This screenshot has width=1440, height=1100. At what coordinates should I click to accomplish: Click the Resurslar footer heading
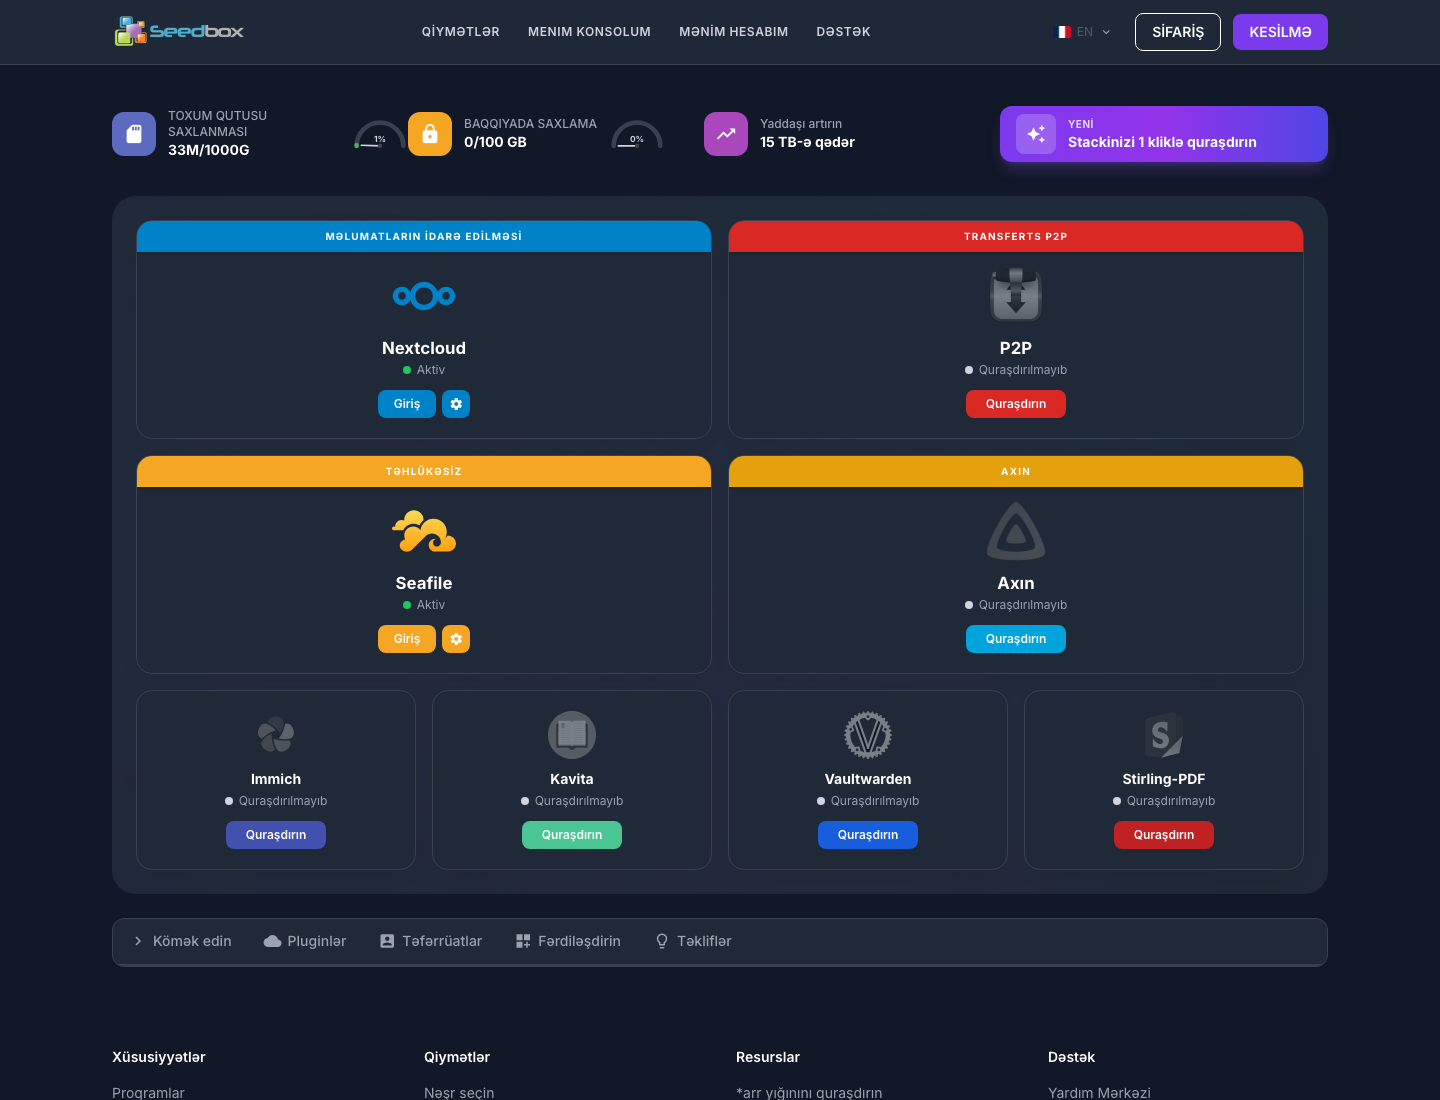click(x=768, y=1057)
